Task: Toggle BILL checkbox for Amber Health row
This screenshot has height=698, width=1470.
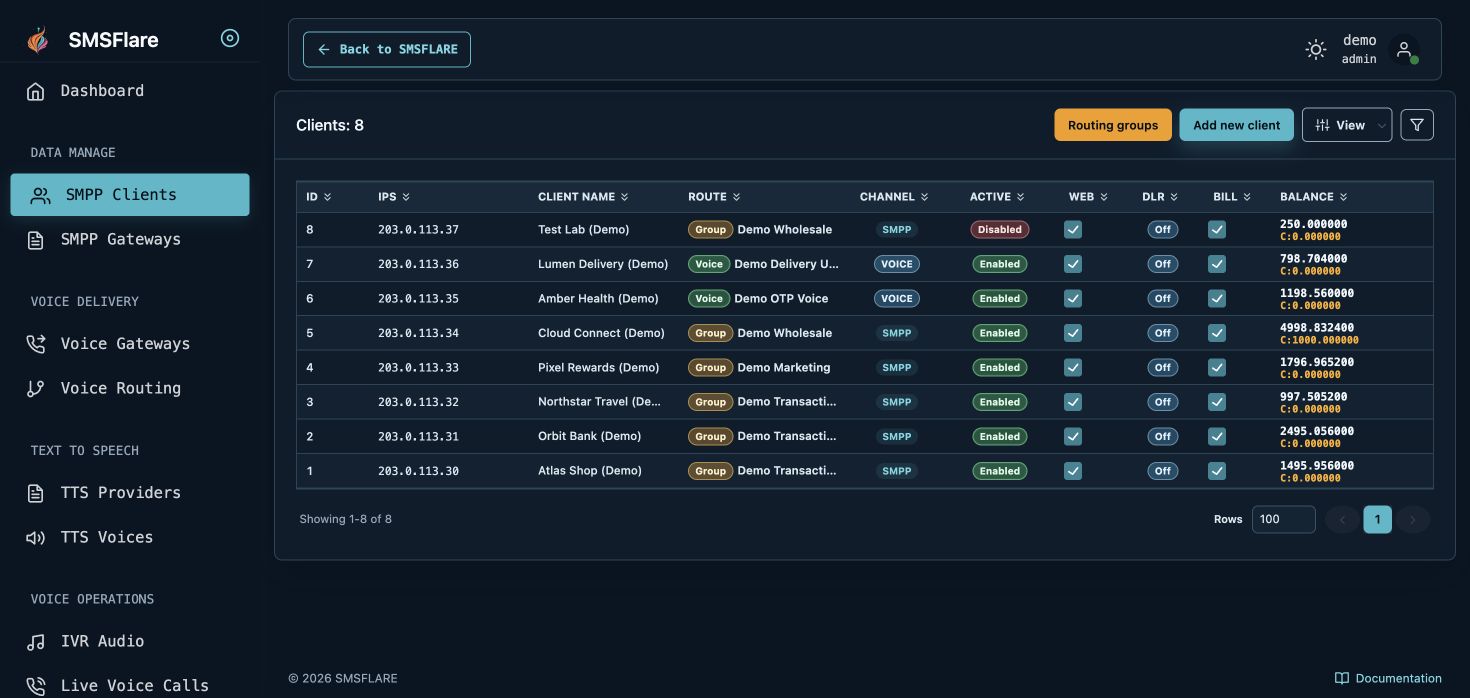Action: tap(1217, 298)
